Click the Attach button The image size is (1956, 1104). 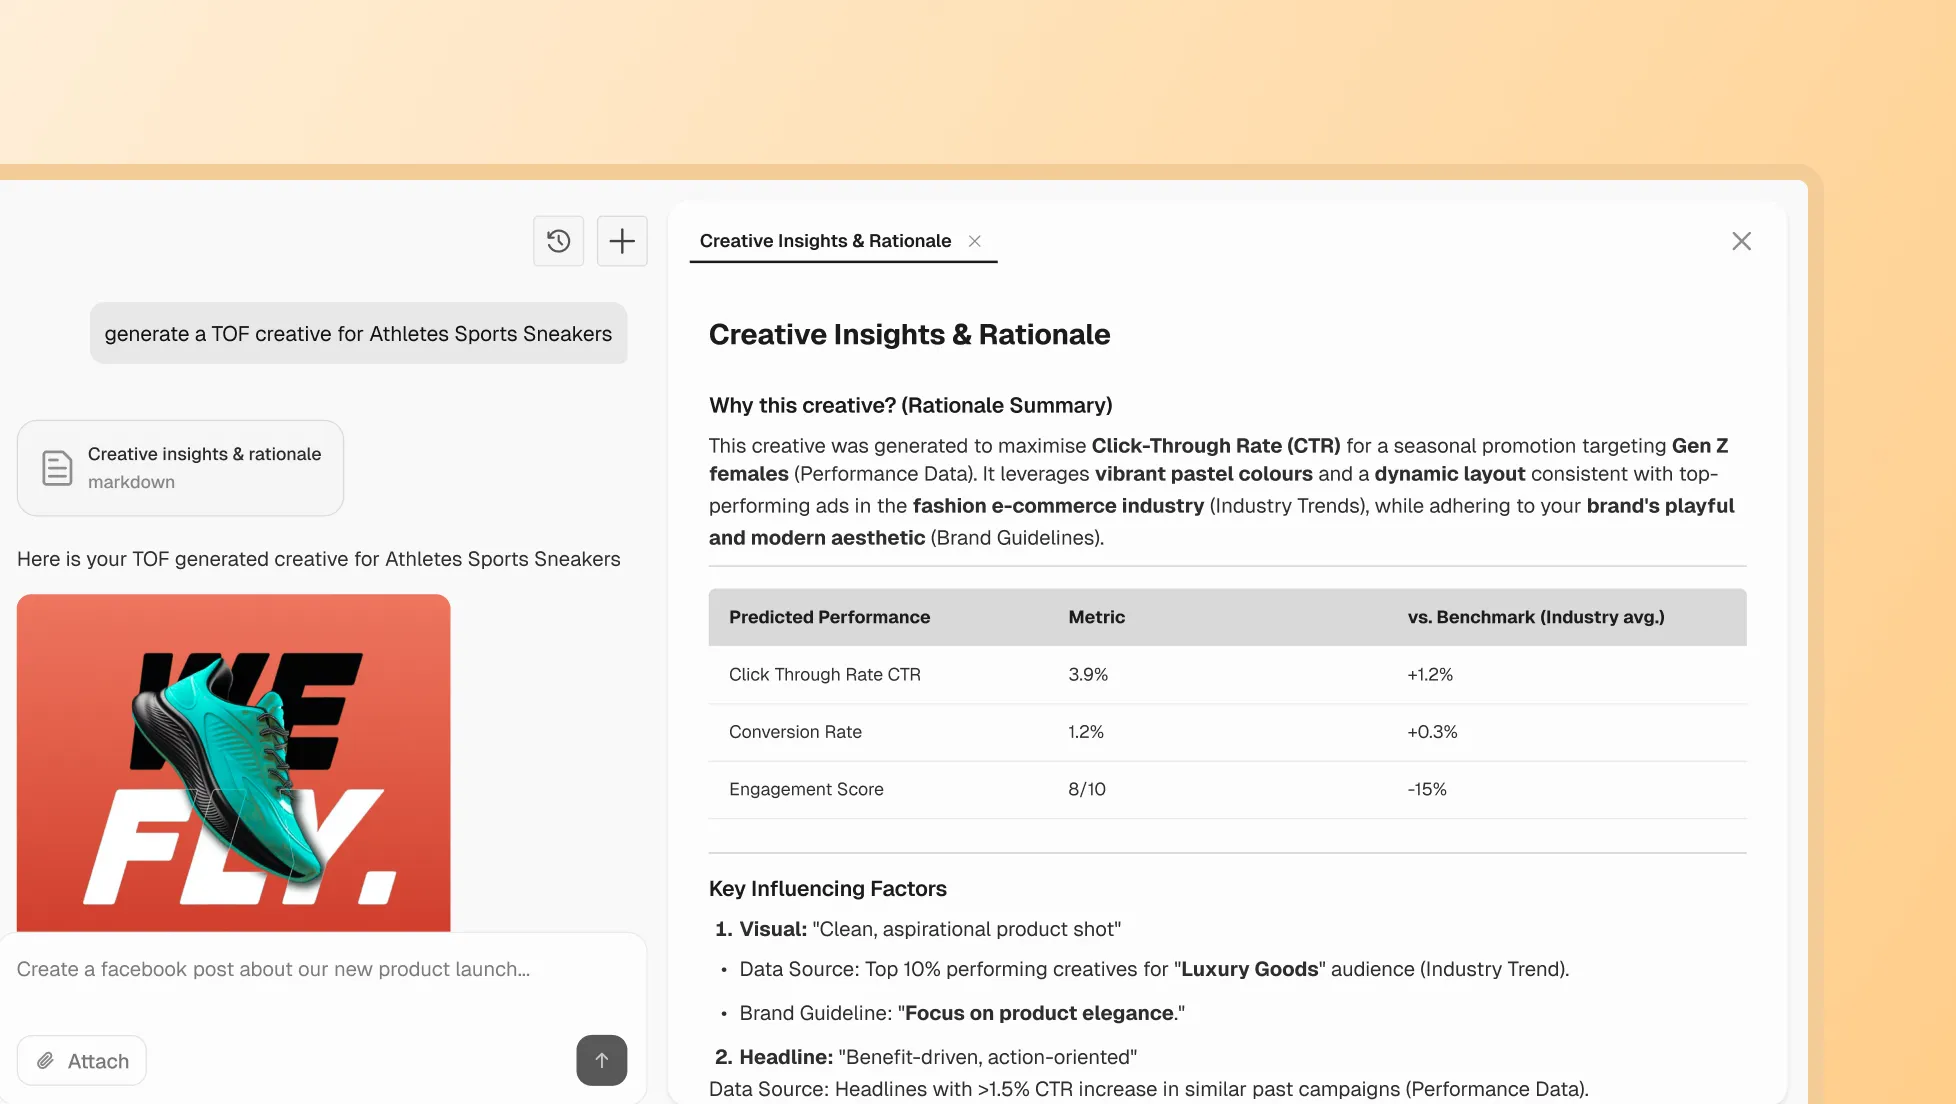coord(82,1061)
